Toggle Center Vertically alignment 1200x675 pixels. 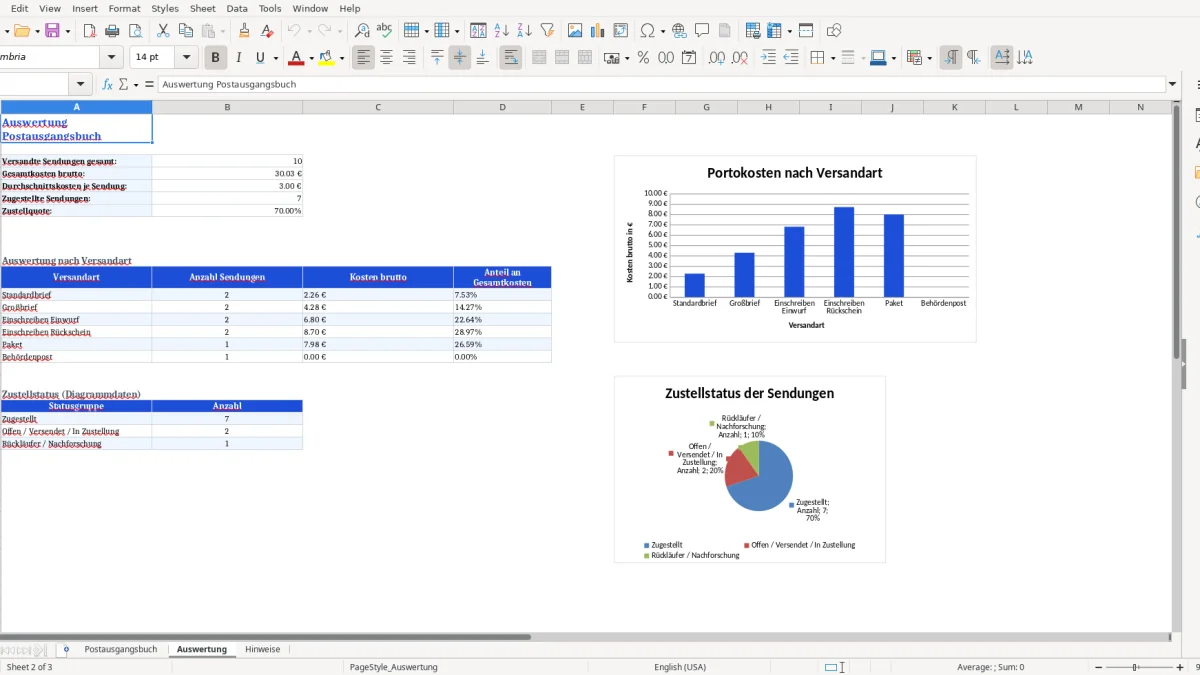pyautogui.click(x=460, y=58)
